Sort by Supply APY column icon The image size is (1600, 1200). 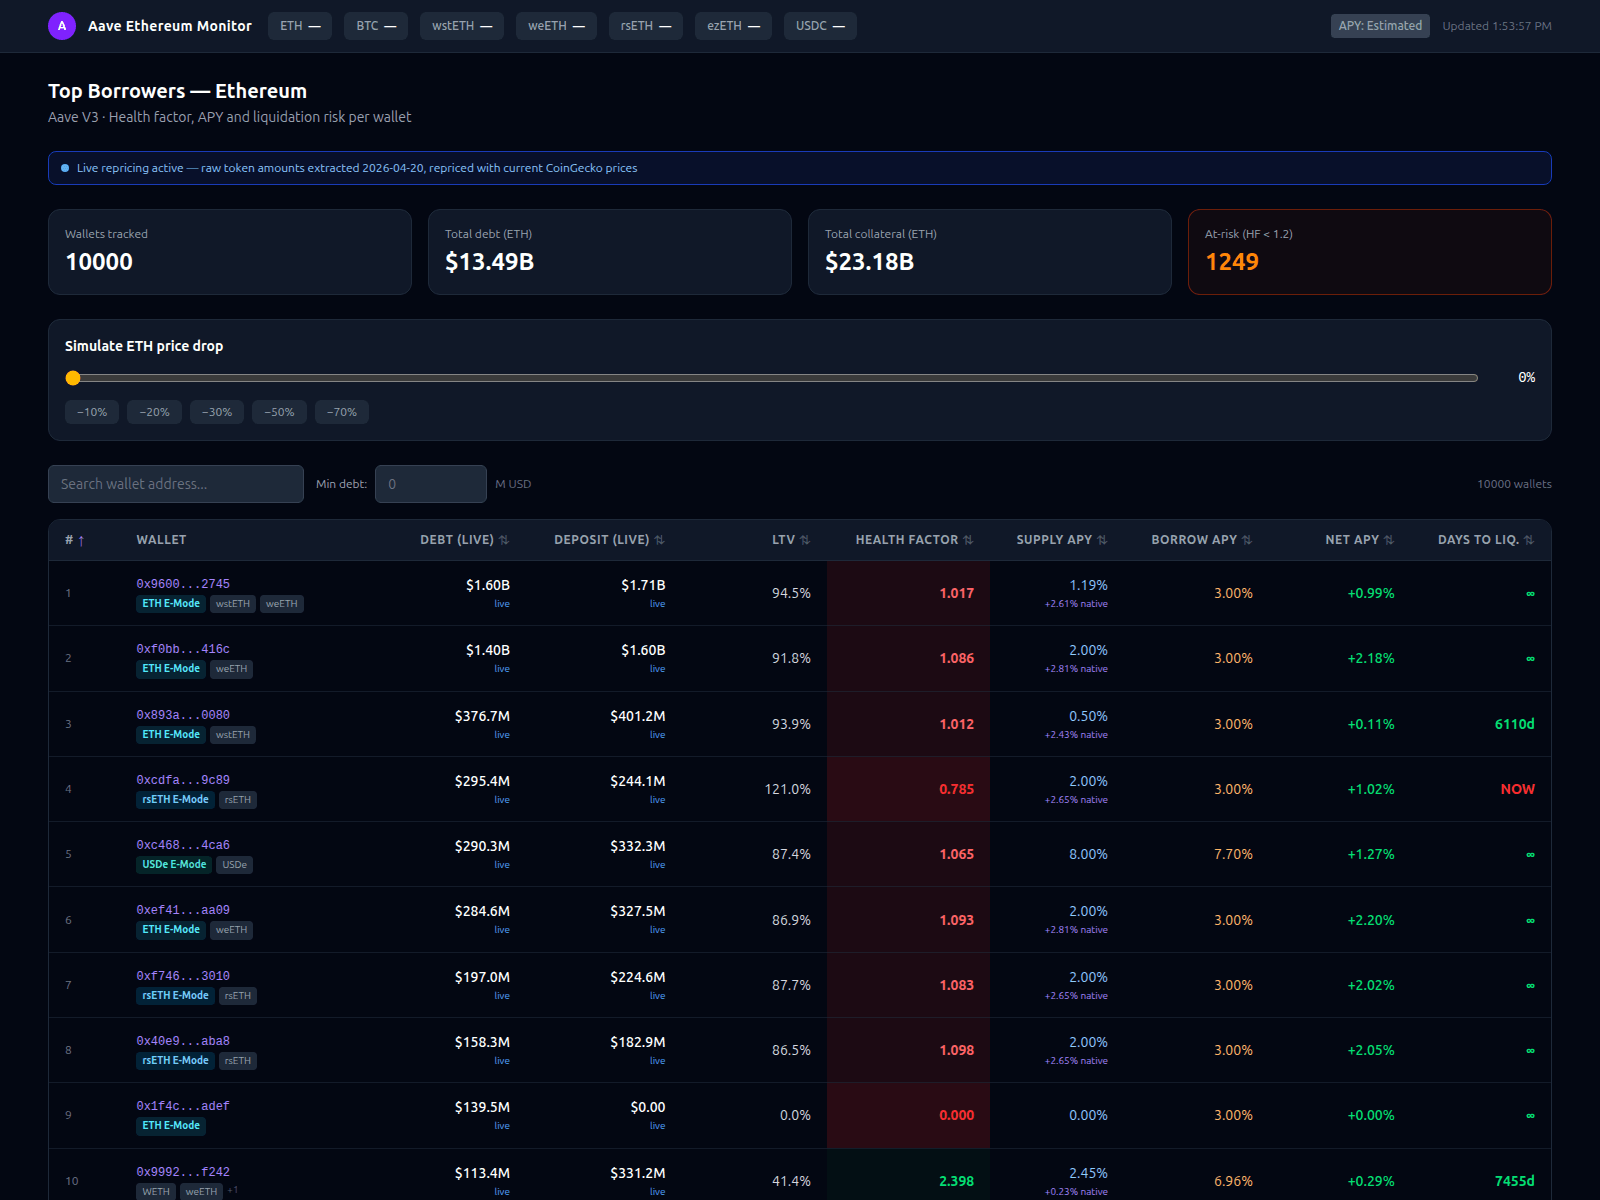point(1102,540)
